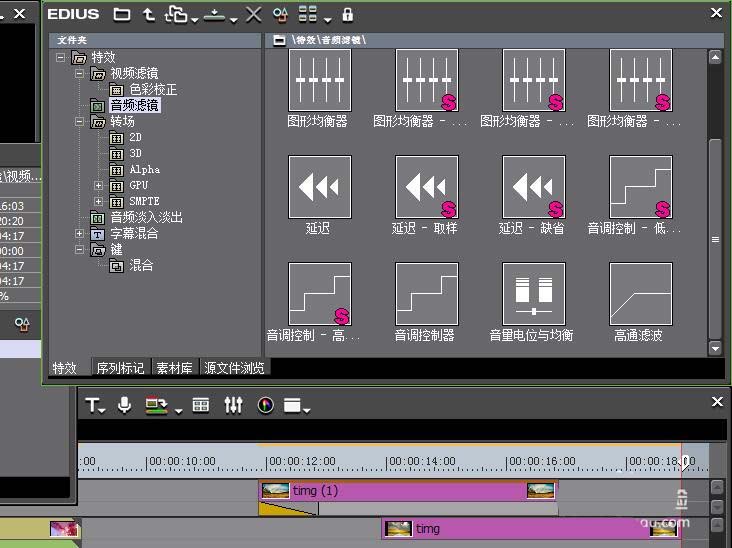Toggle the lock icon in effects toolbar

click(x=347, y=14)
